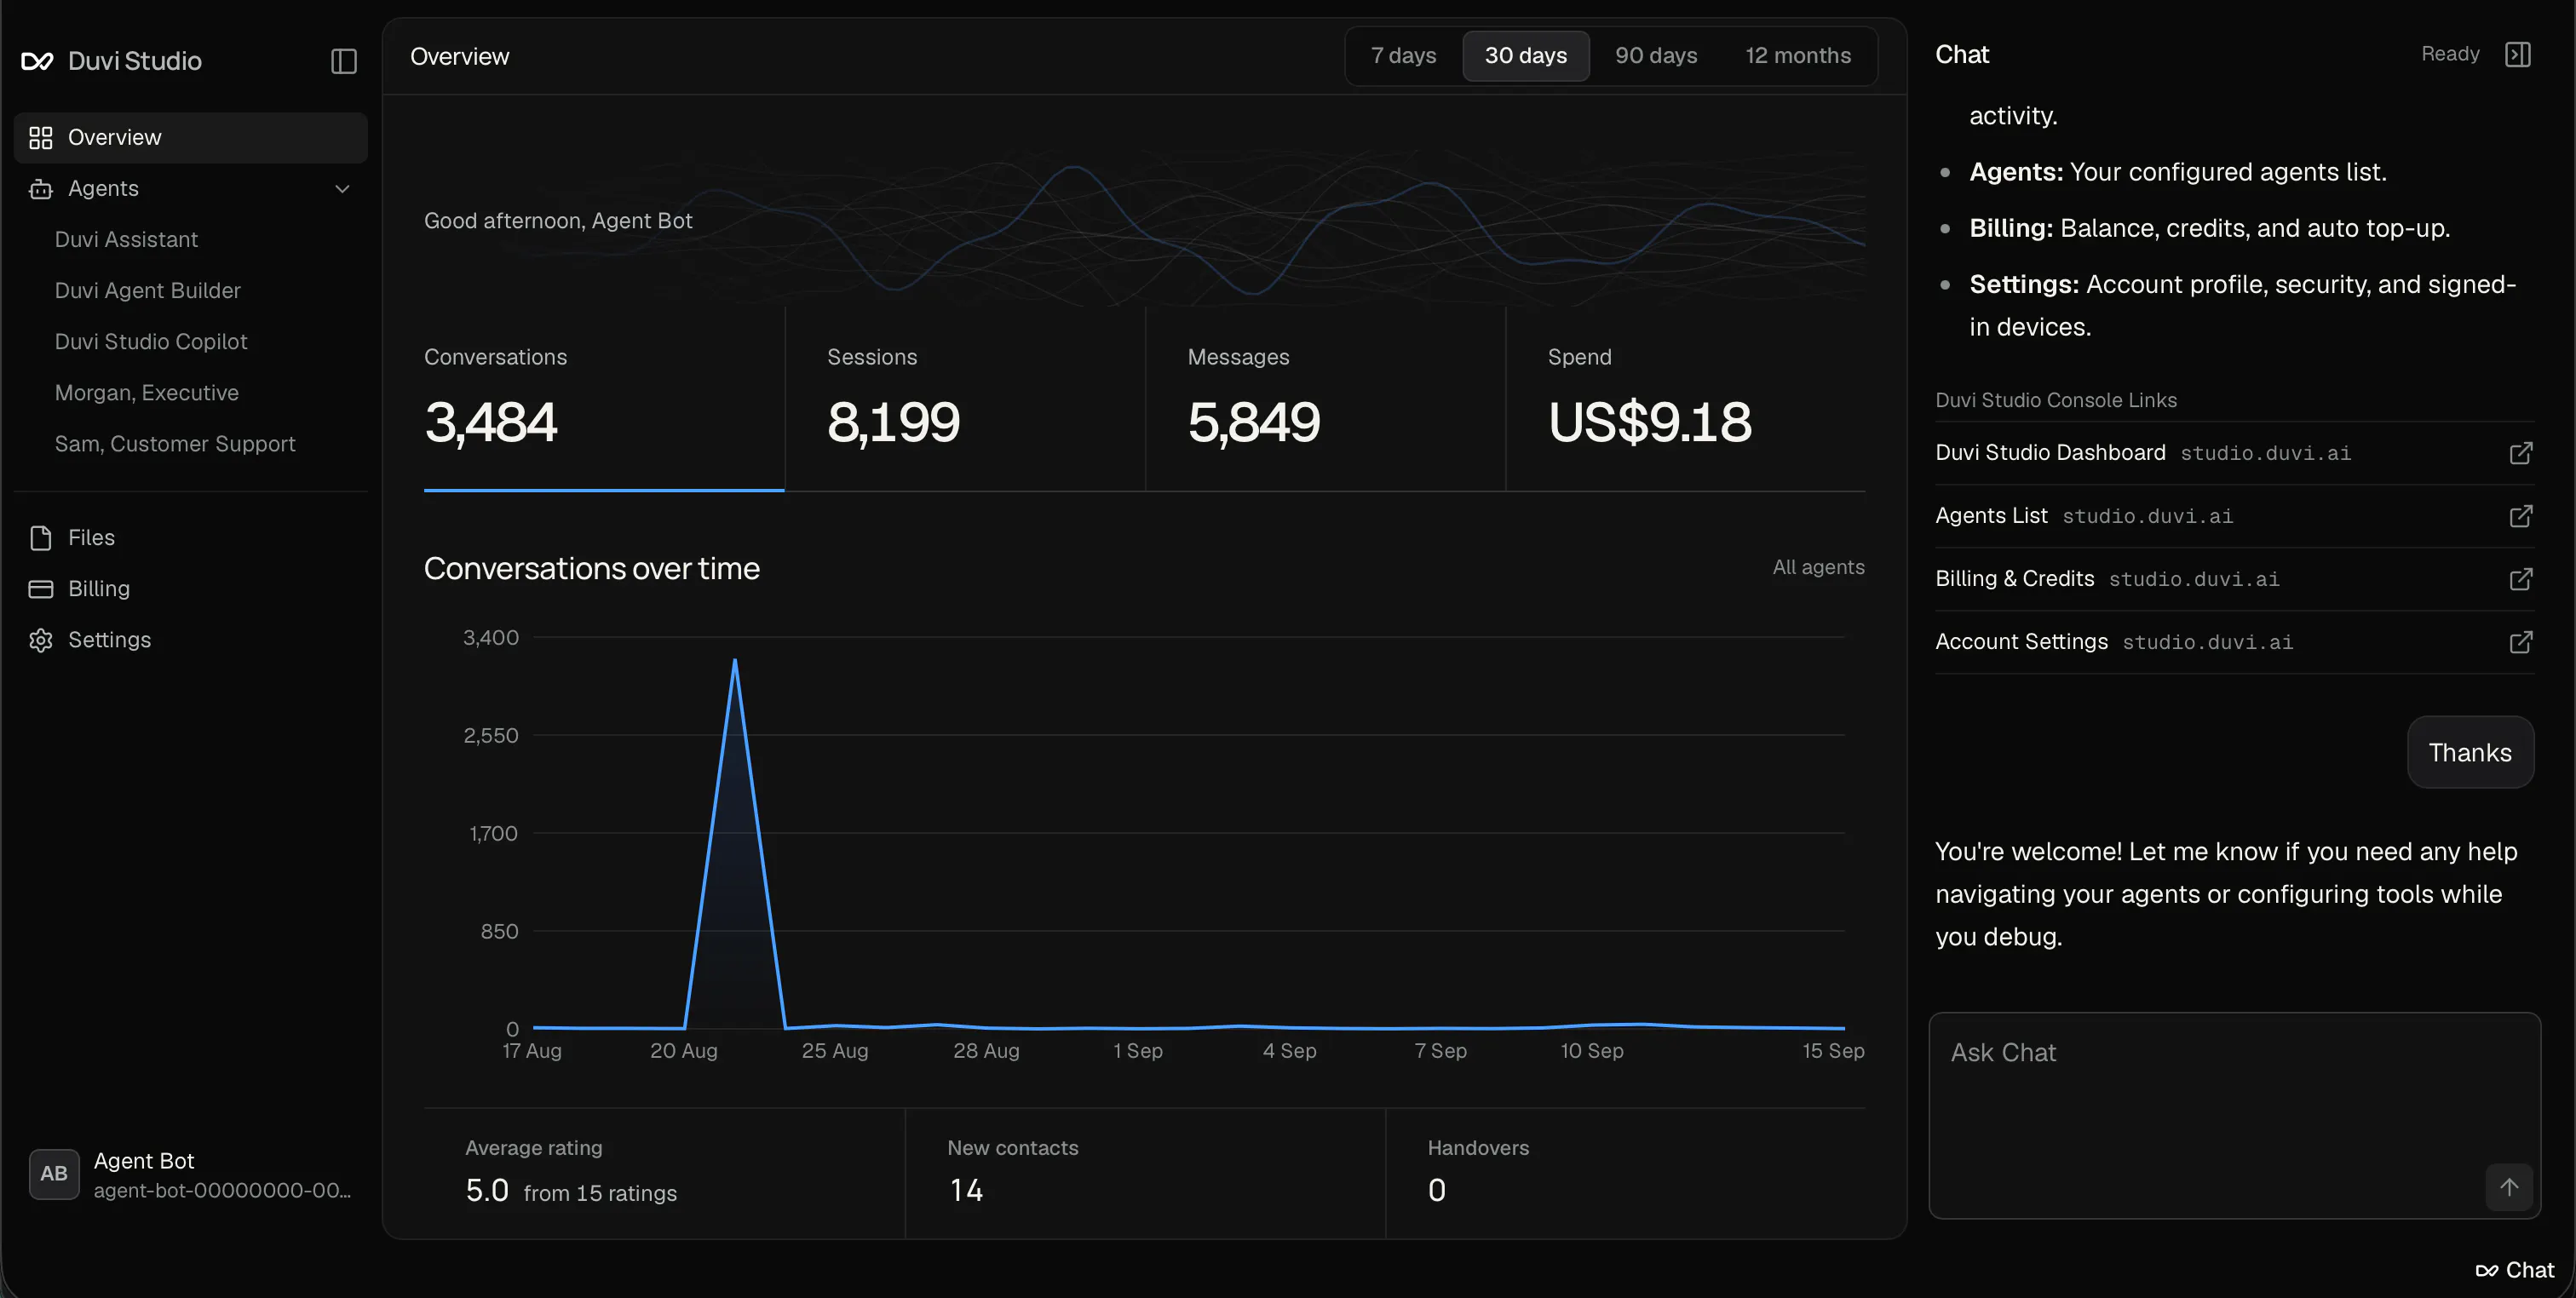
Task: Click the AB user avatar
Action: pos(54,1174)
